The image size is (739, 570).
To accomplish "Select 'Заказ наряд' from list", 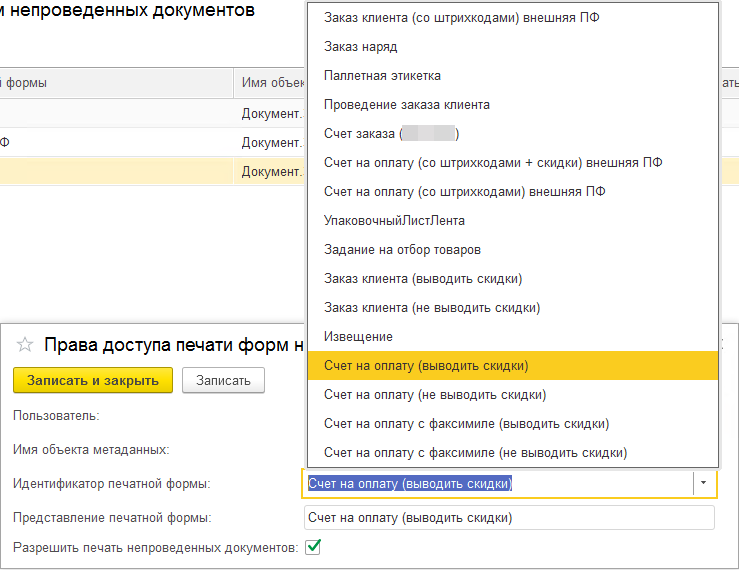I will [x=361, y=46].
